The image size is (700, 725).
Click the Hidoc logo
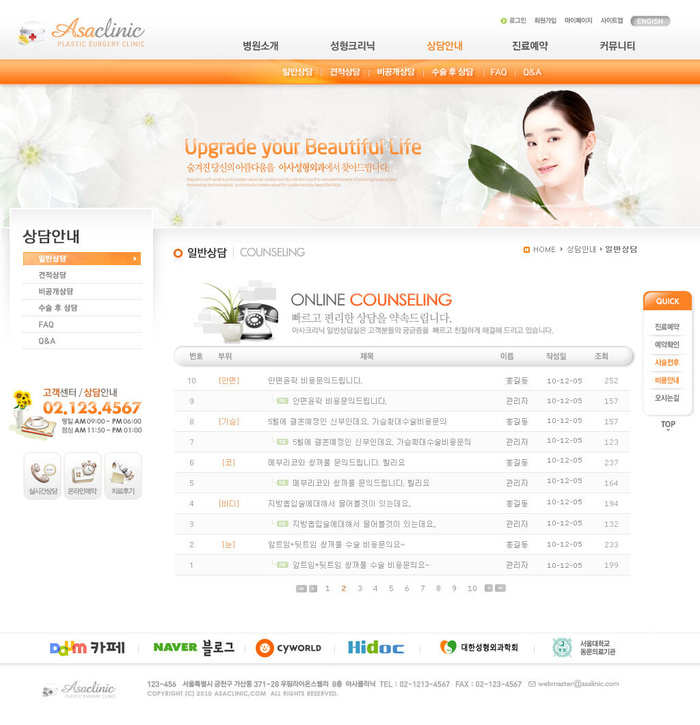click(x=375, y=647)
